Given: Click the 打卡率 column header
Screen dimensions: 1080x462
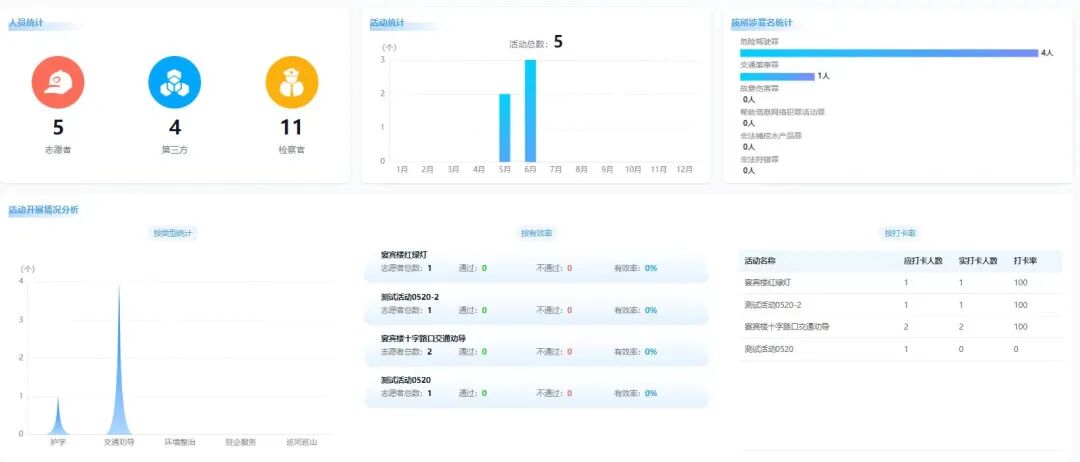Looking at the screenshot, I should 1024,262.
